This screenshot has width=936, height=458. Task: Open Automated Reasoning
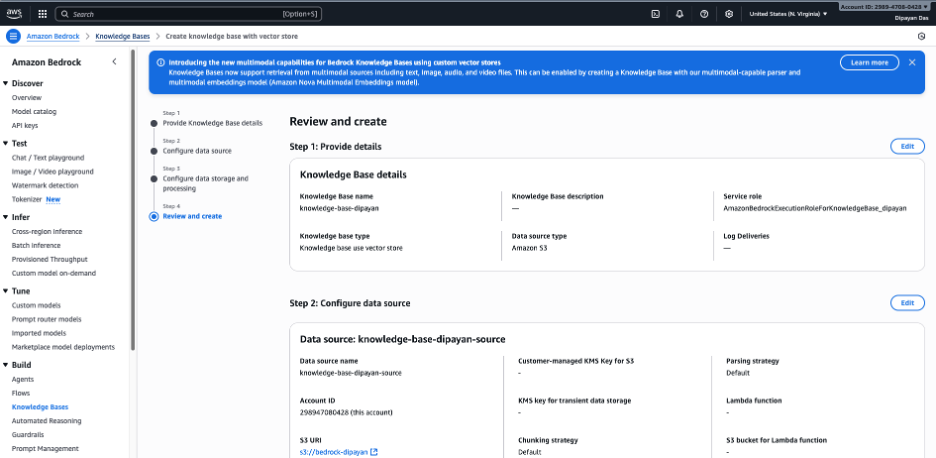[x=47, y=420]
